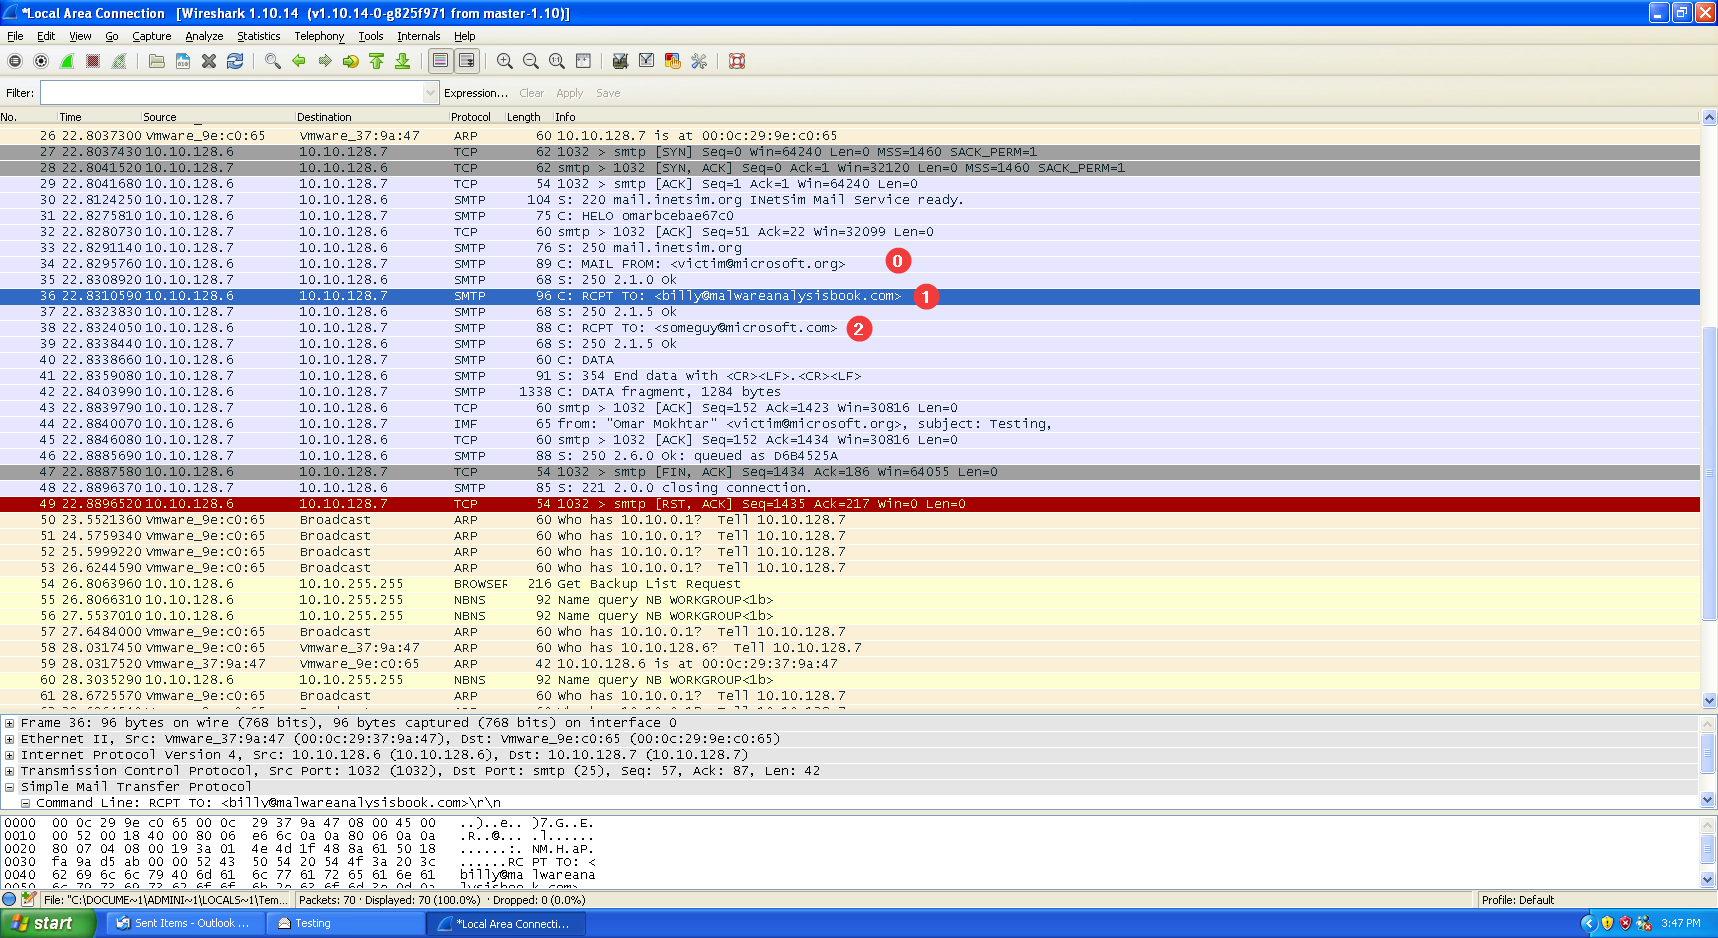Open the Telephony menu
The image size is (1718, 938).
(319, 36)
